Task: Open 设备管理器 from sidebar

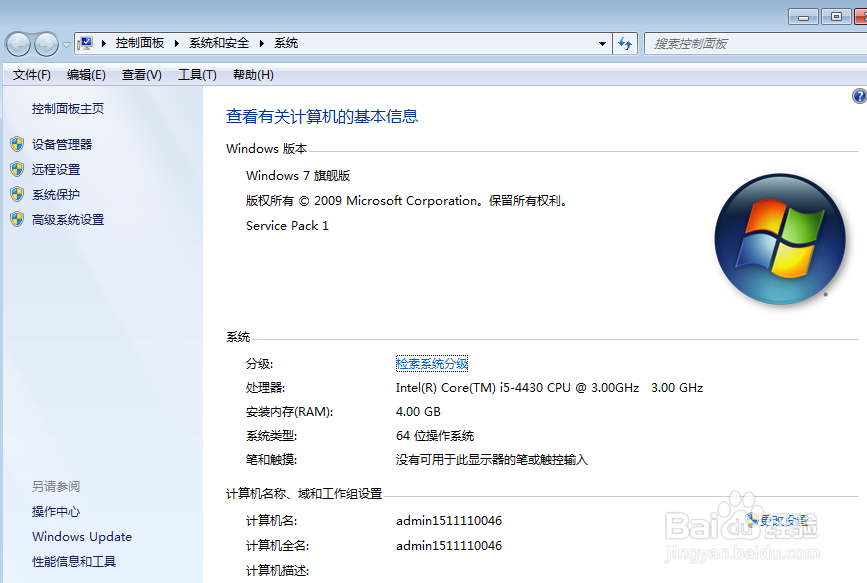Action: [x=62, y=144]
